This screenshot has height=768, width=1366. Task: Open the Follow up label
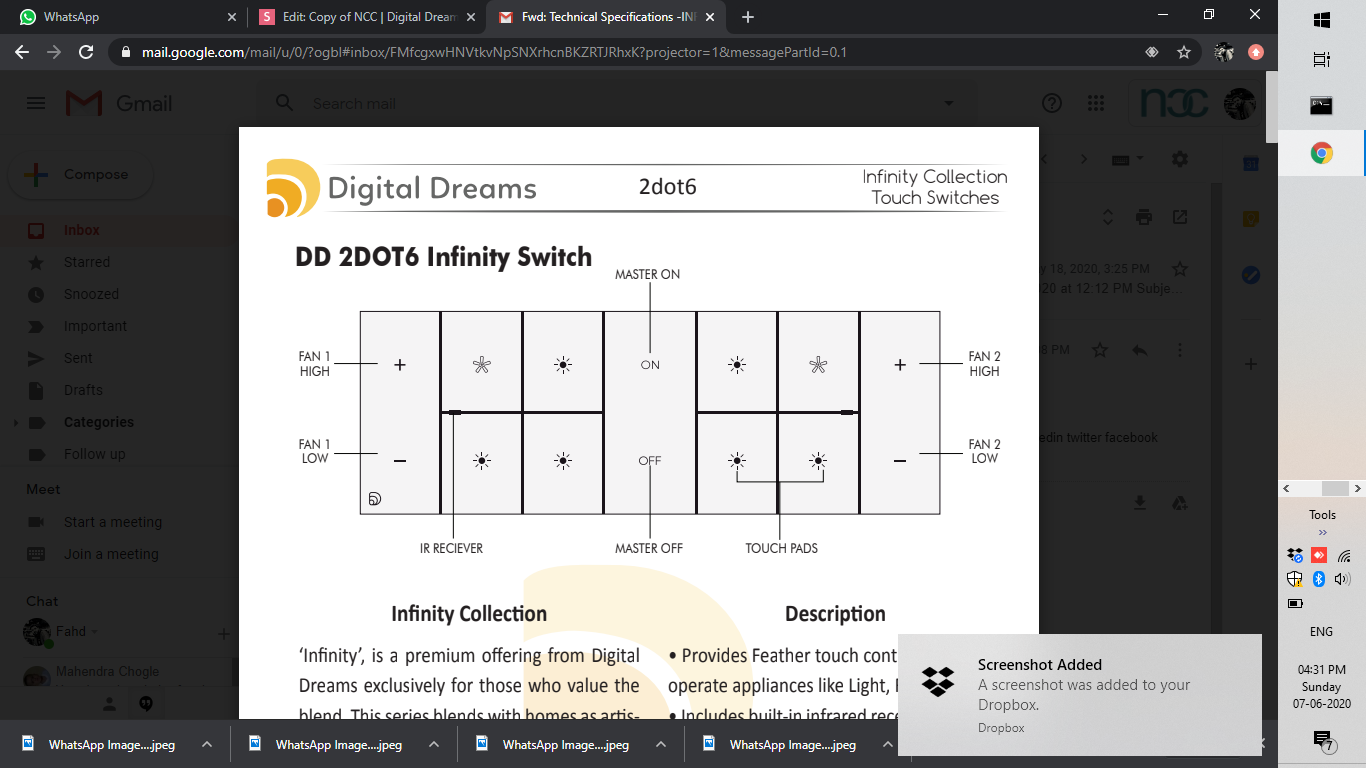tap(94, 454)
